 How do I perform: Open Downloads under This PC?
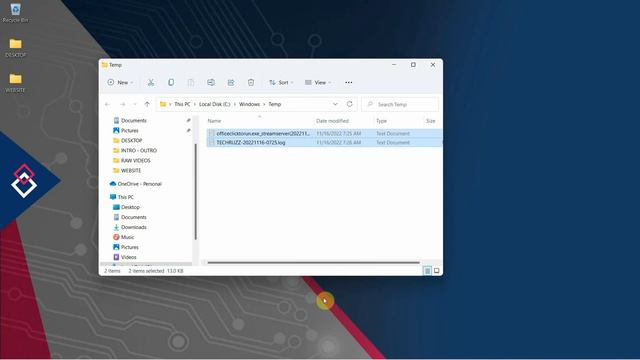(x=133, y=227)
